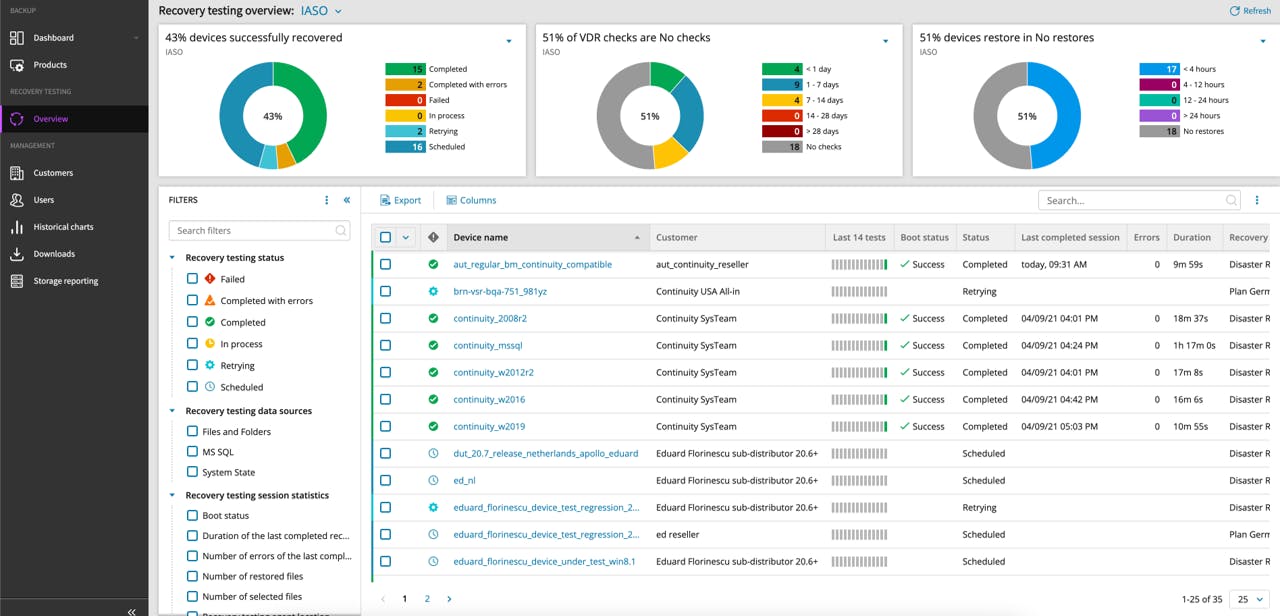
Task: Collapse the left sidebar with bottom chevrons
Action: [131, 610]
